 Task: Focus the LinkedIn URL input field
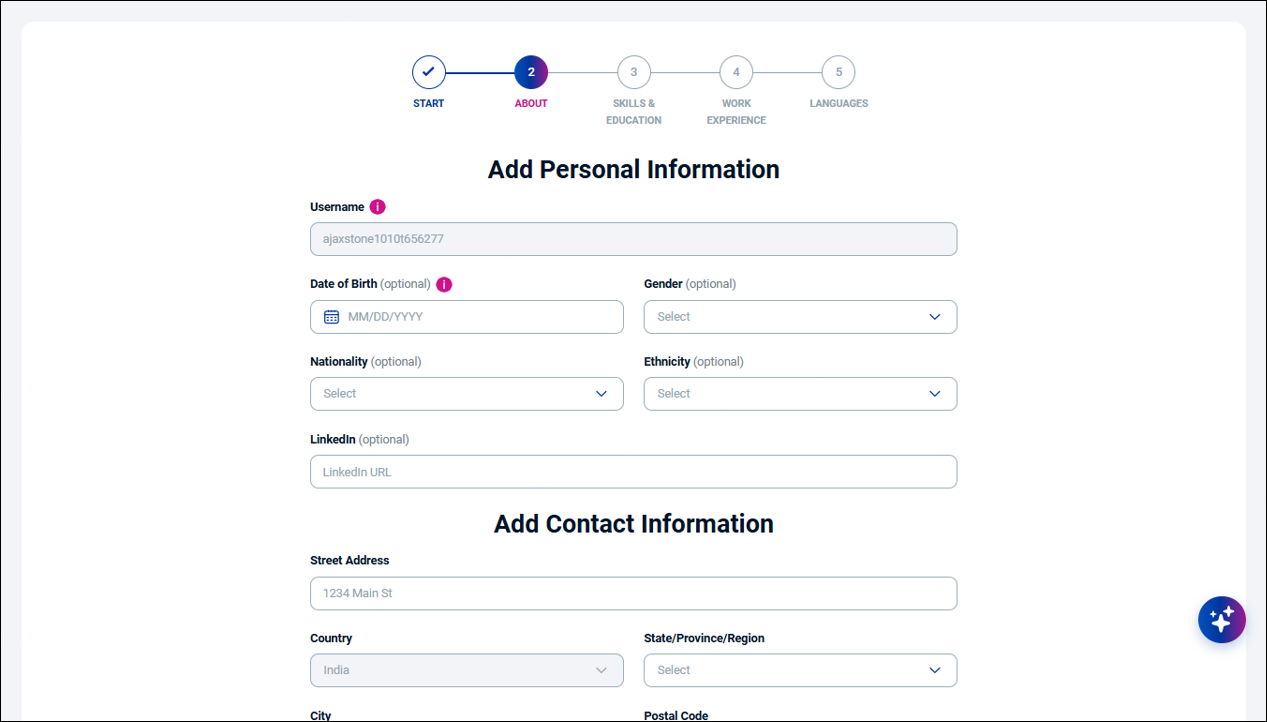coord(633,472)
